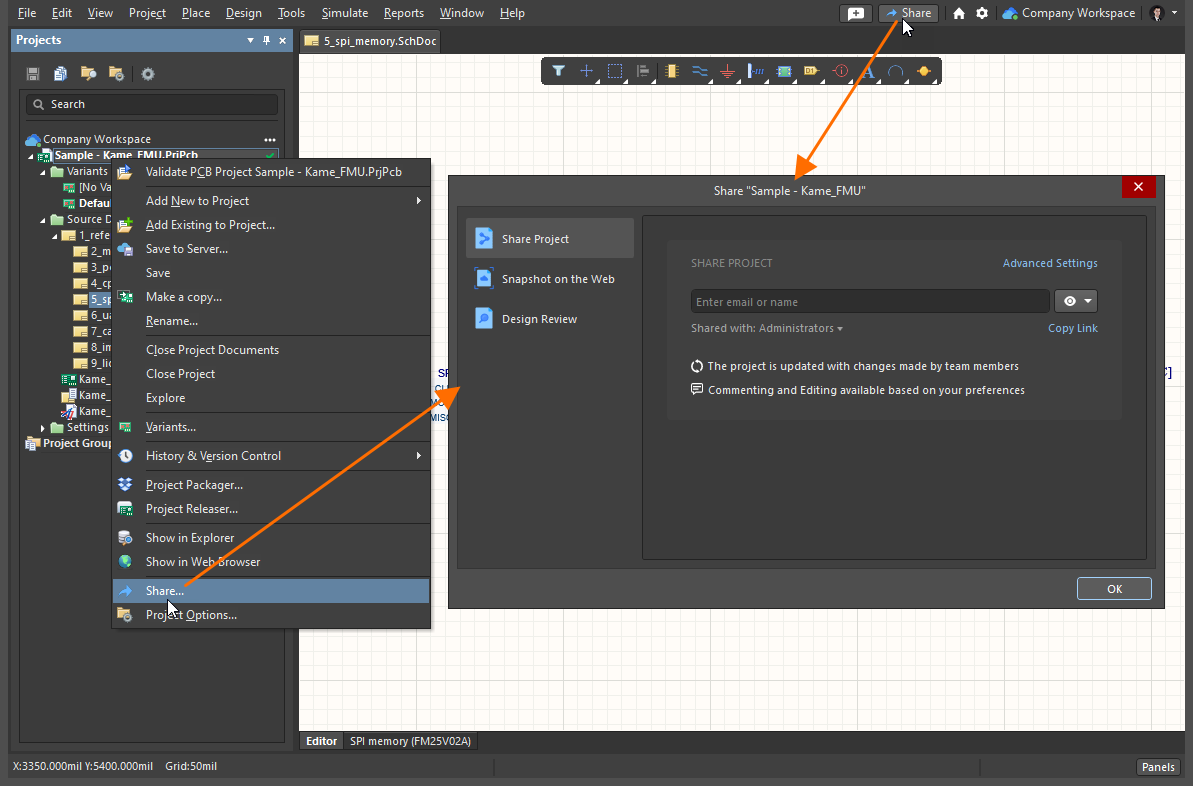Open the selection filter tool
Viewport: 1193px width, 786px height.
(558, 72)
